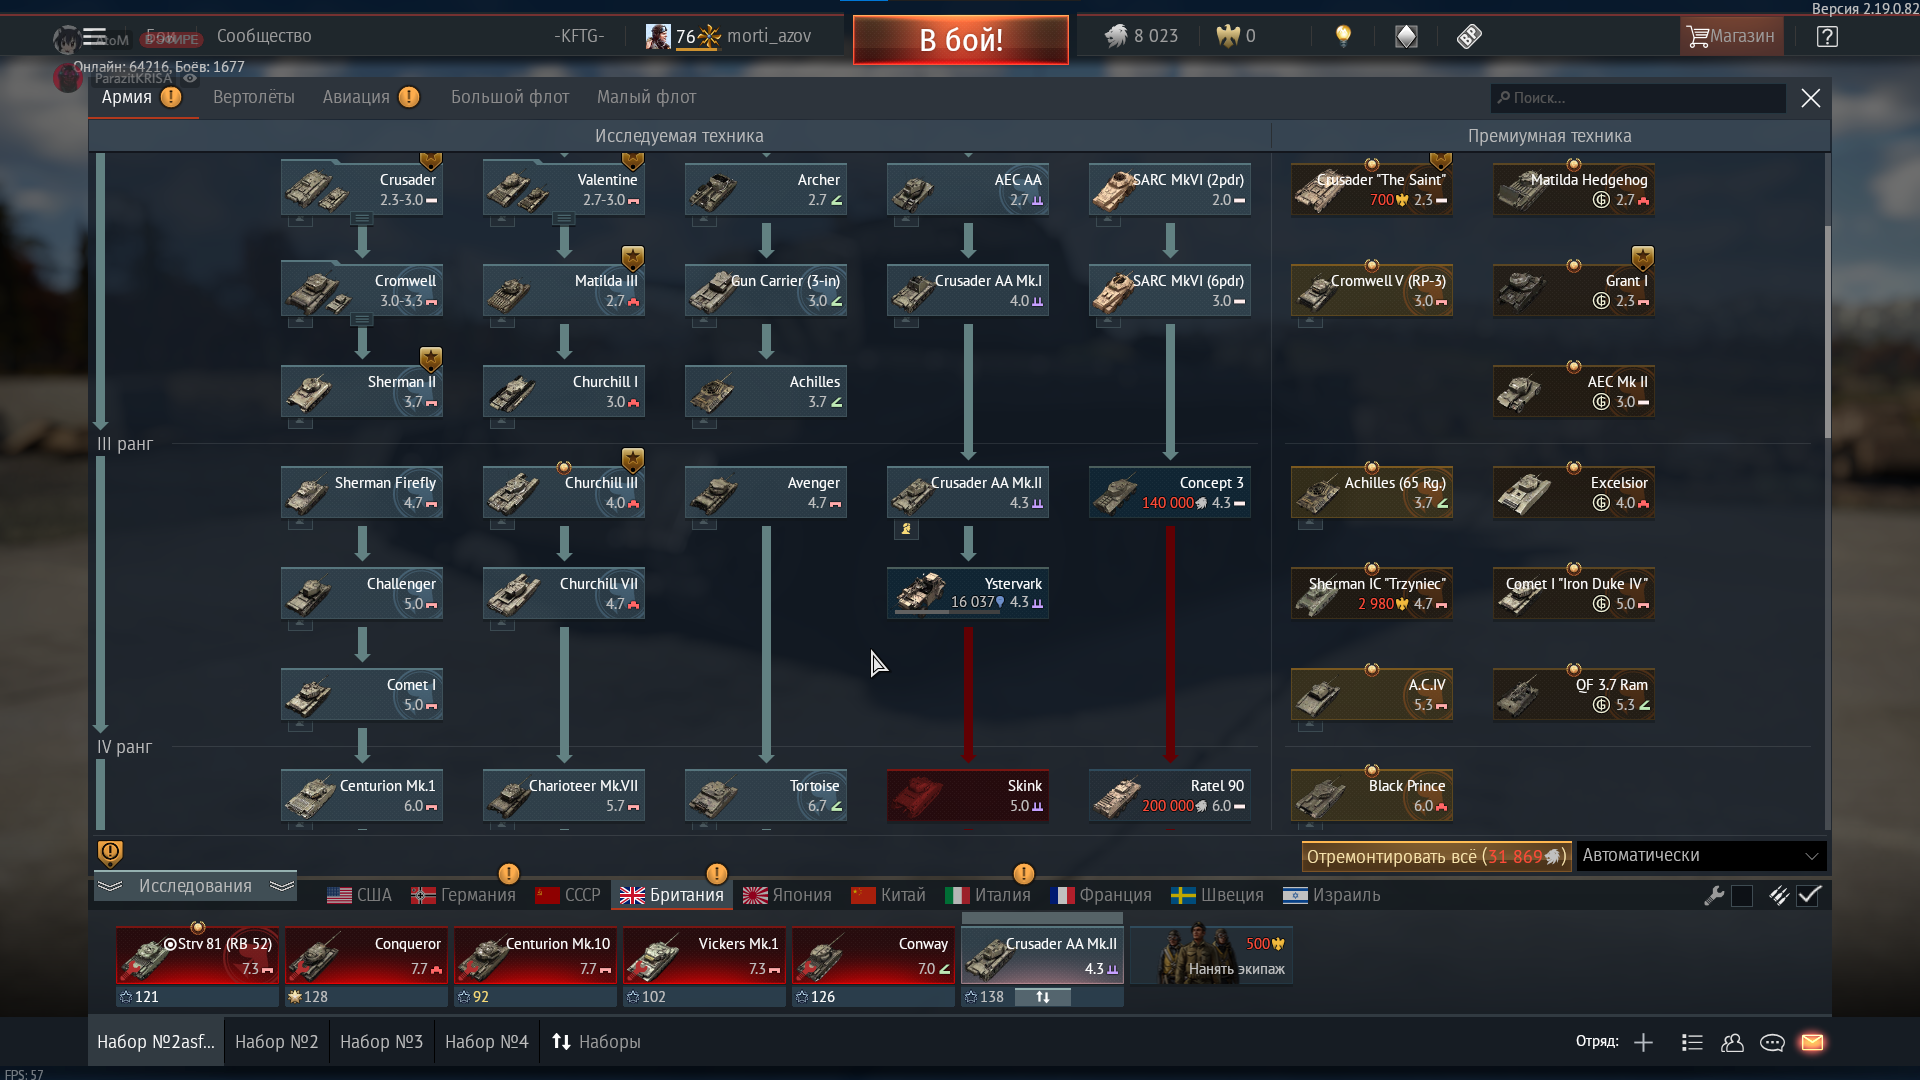Screen dimensions: 1920x1080
Task: Open the Сообщество menu
Action: tap(264, 36)
